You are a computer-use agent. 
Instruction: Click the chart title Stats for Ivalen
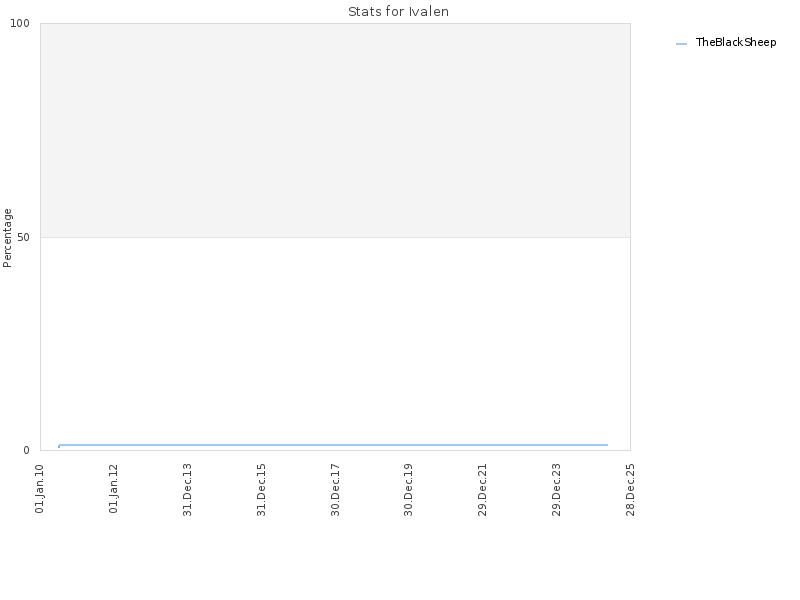398,12
